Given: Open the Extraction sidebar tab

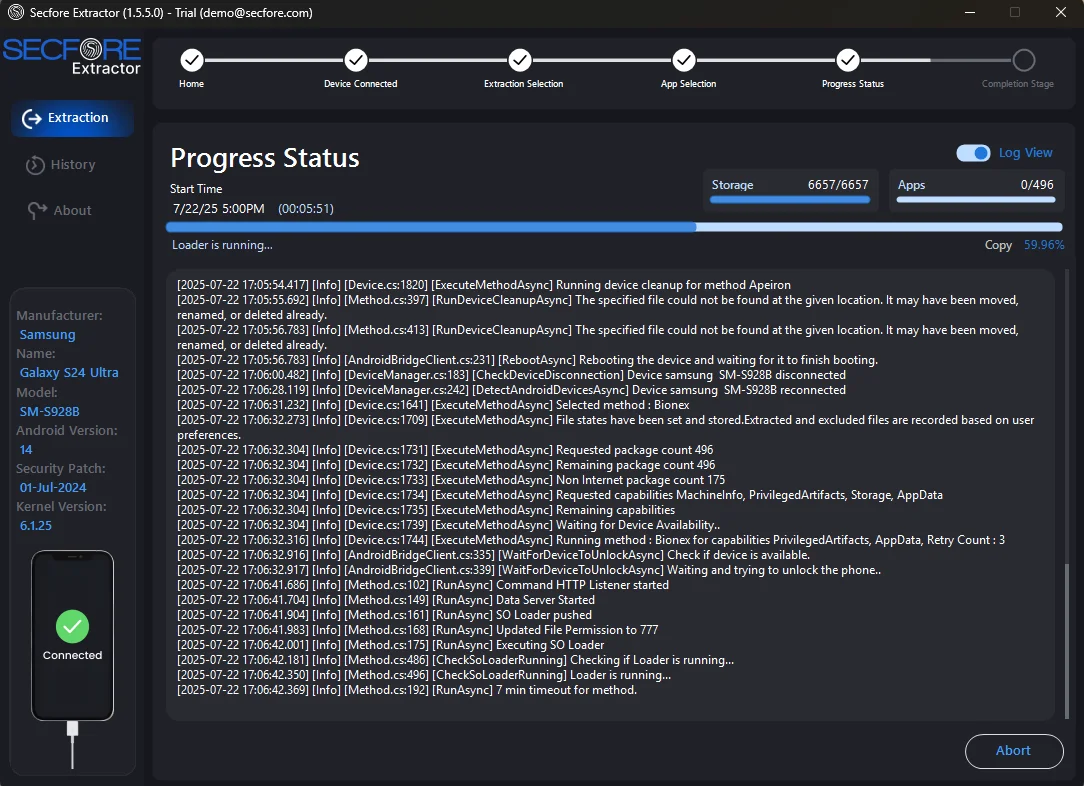Looking at the screenshot, I should pyautogui.click(x=72, y=118).
